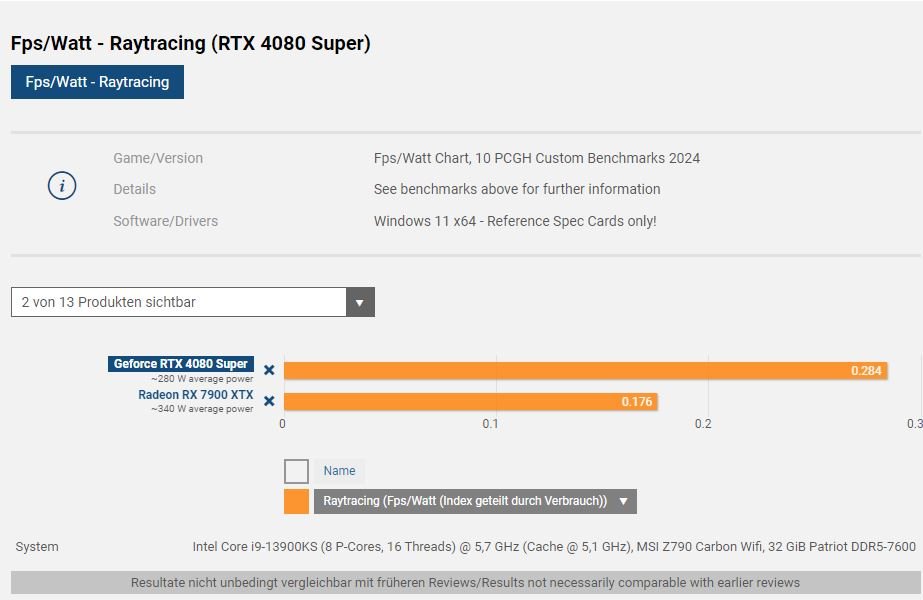Toggle the Name checkbox
This screenshot has width=923, height=600.
tap(296, 471)
